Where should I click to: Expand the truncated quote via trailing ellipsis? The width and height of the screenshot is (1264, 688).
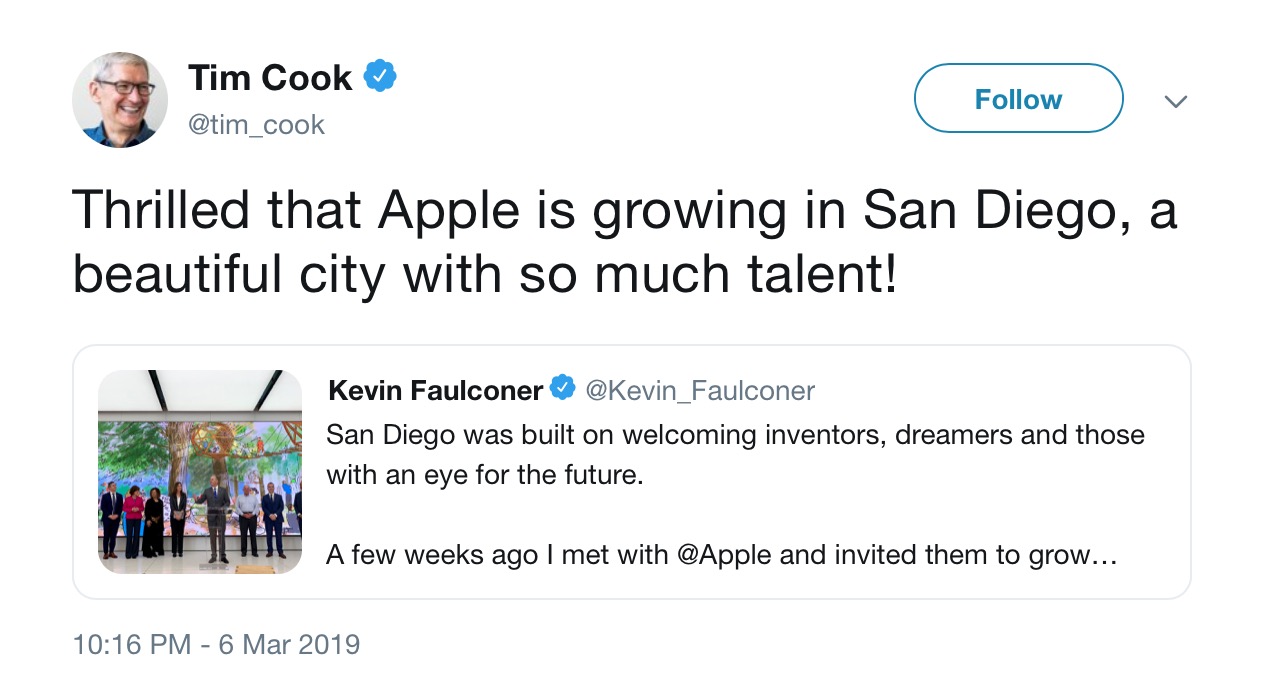click(1104, 556)
